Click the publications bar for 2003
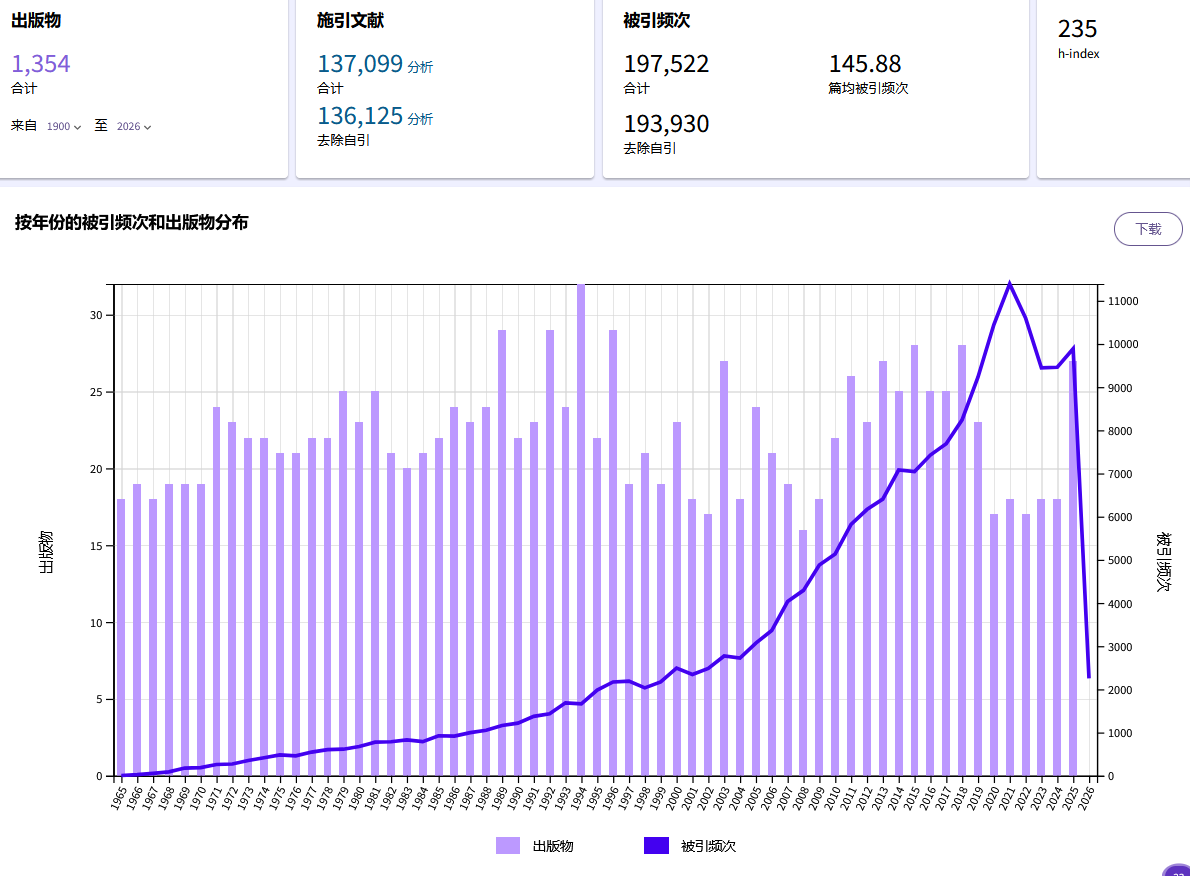 [724, 568]
